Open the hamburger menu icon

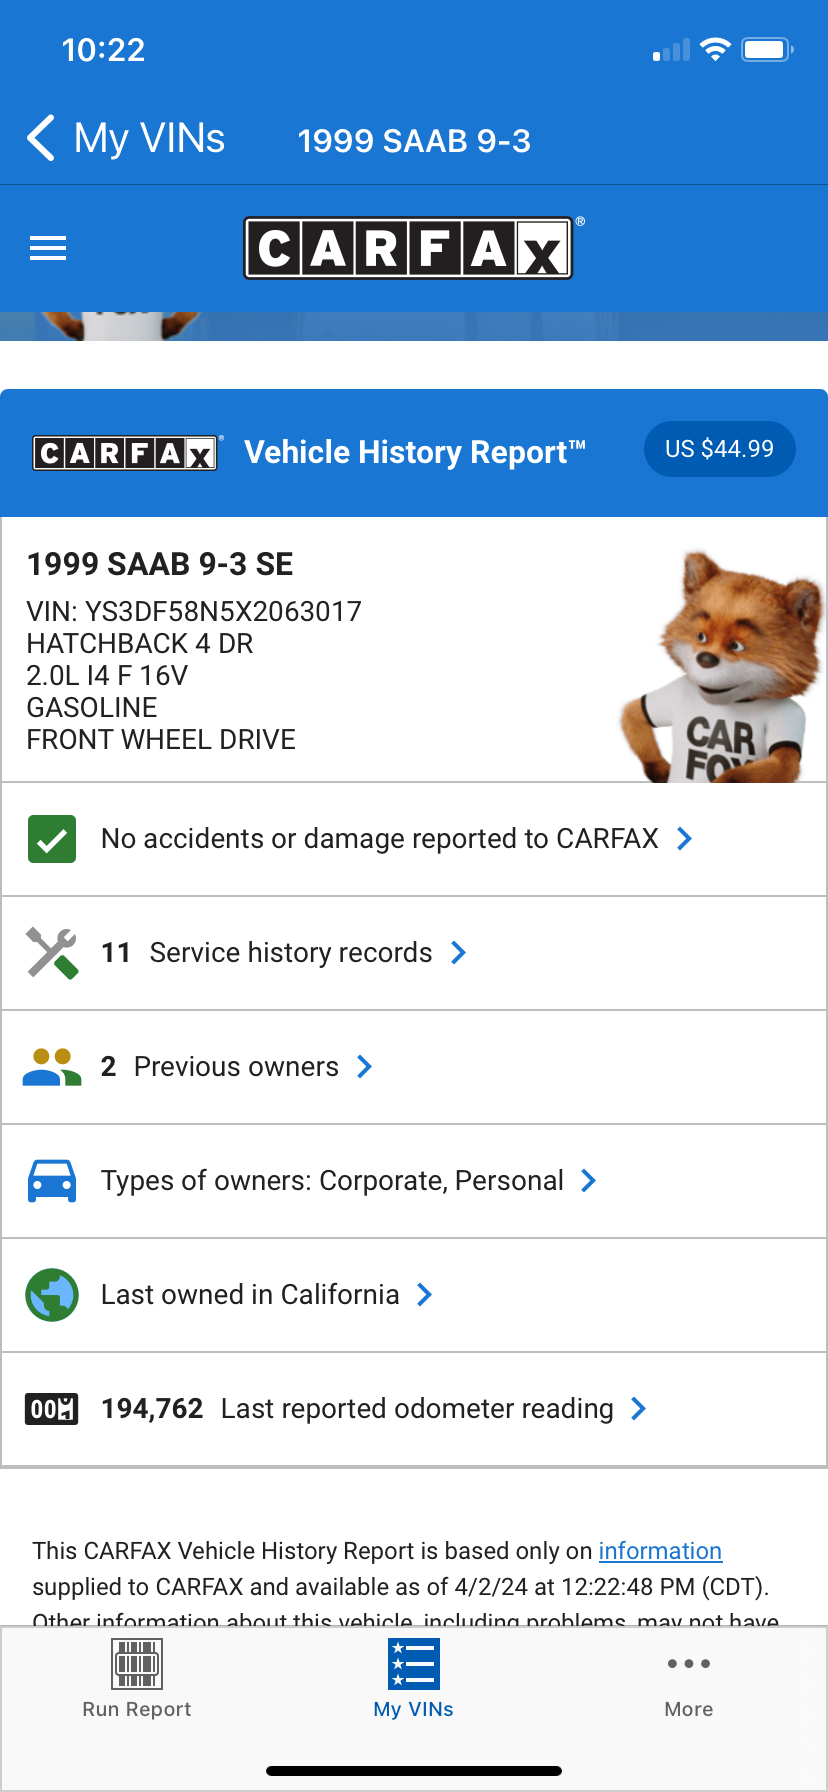tap(48, 248)
